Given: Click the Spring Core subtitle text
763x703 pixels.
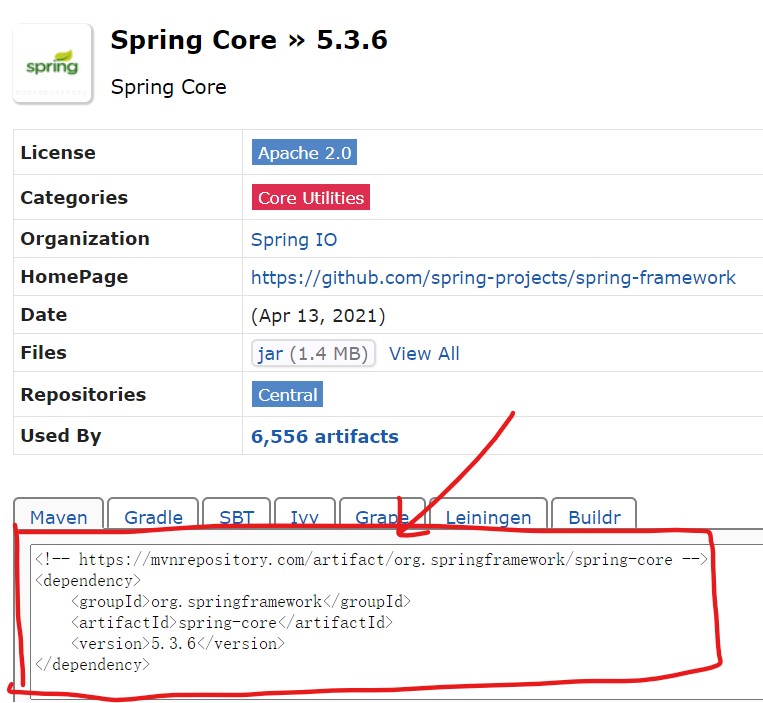Looking at the screenshot, I should (168, 87).
